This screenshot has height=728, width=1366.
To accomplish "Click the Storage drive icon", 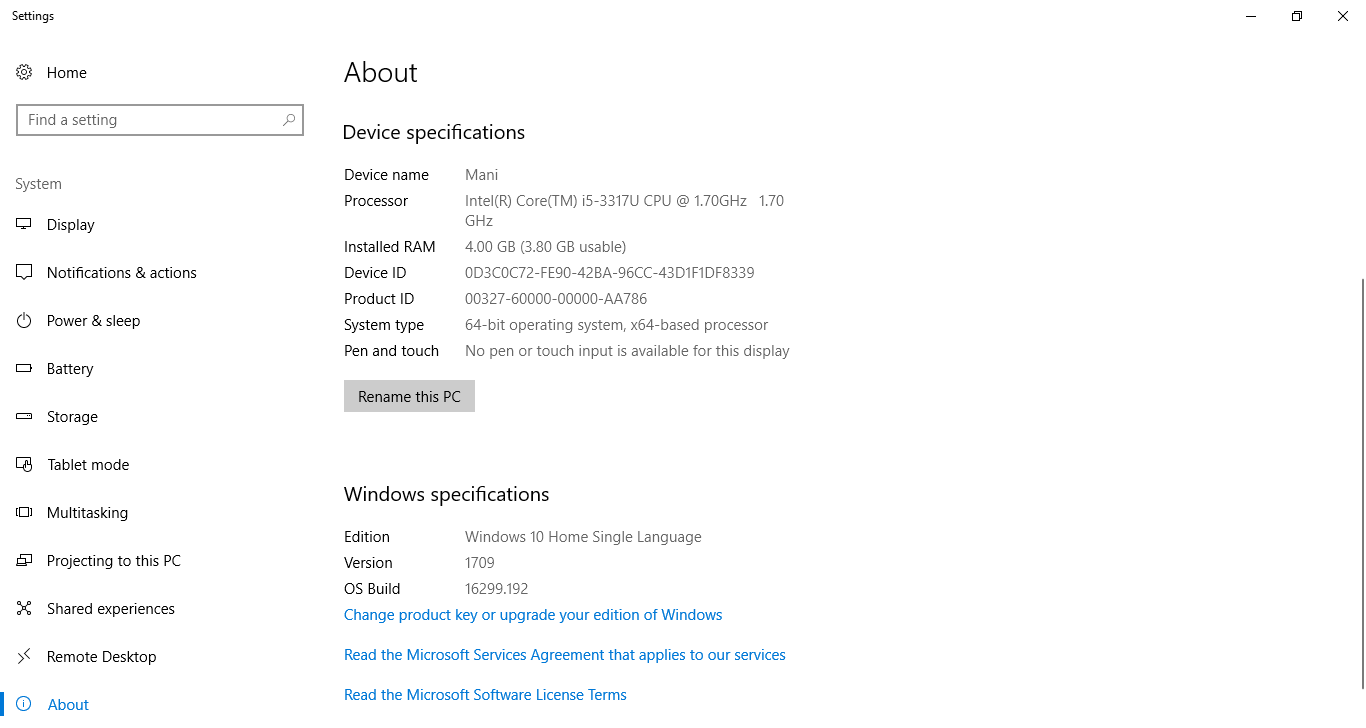I will coord(24,417).
